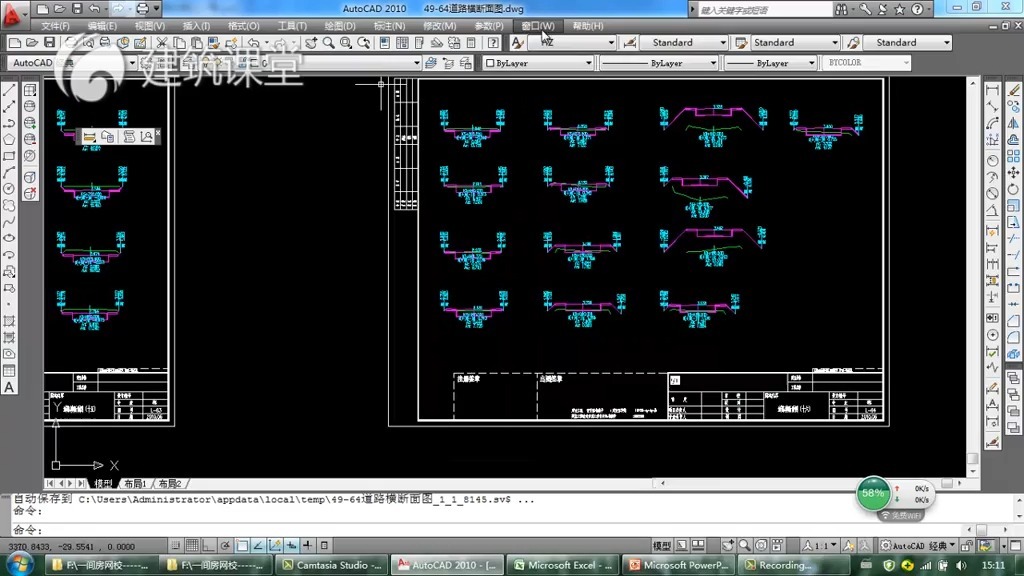Click the command line input after 命令:
The height and width of the screenshot is (576, 1024).
(503, 530)
